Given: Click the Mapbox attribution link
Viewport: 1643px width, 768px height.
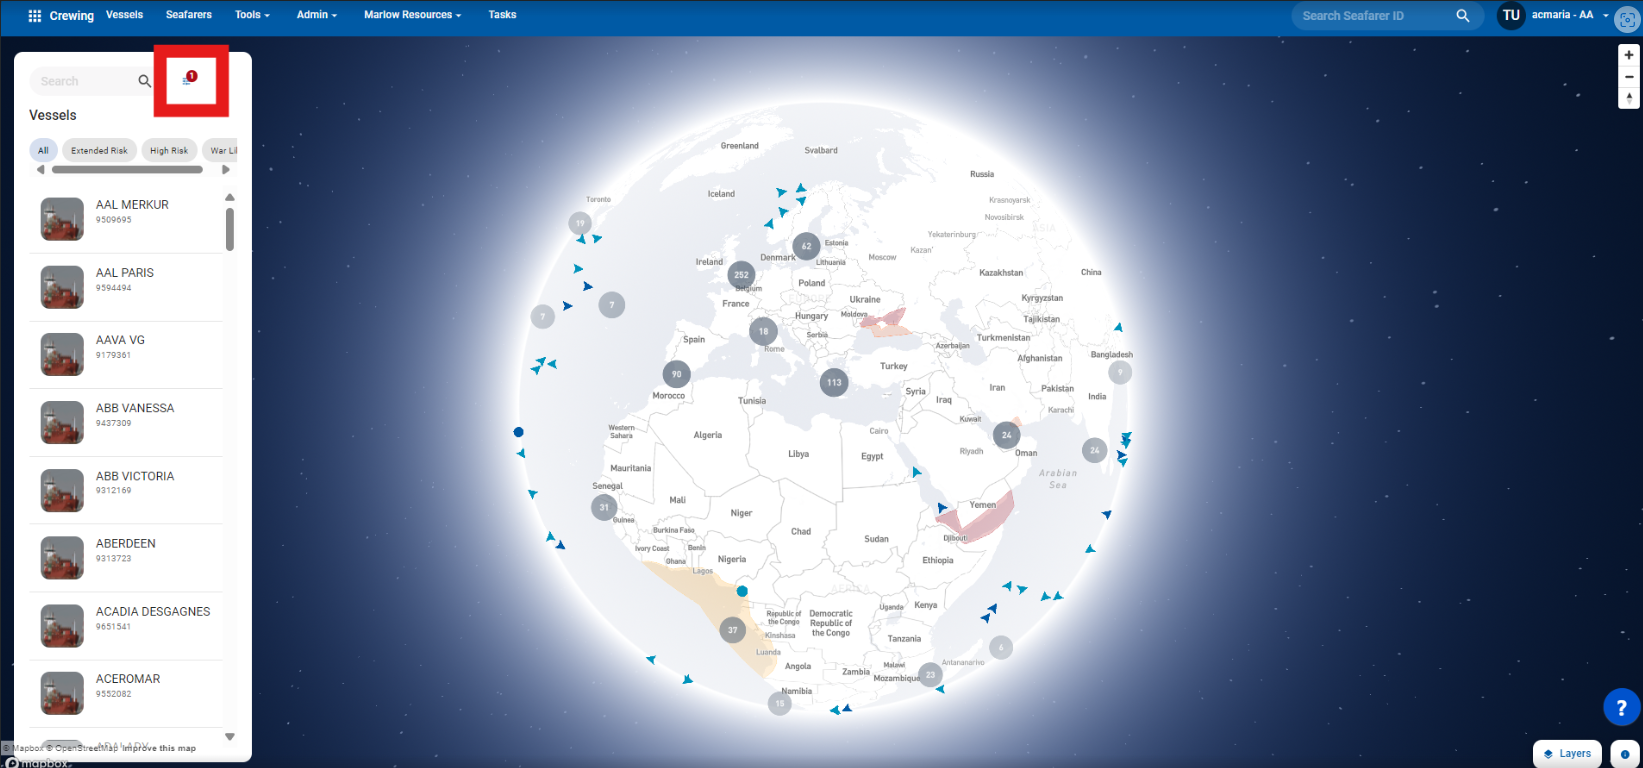Looking at the screenshot, I should [x=24, y=748].
